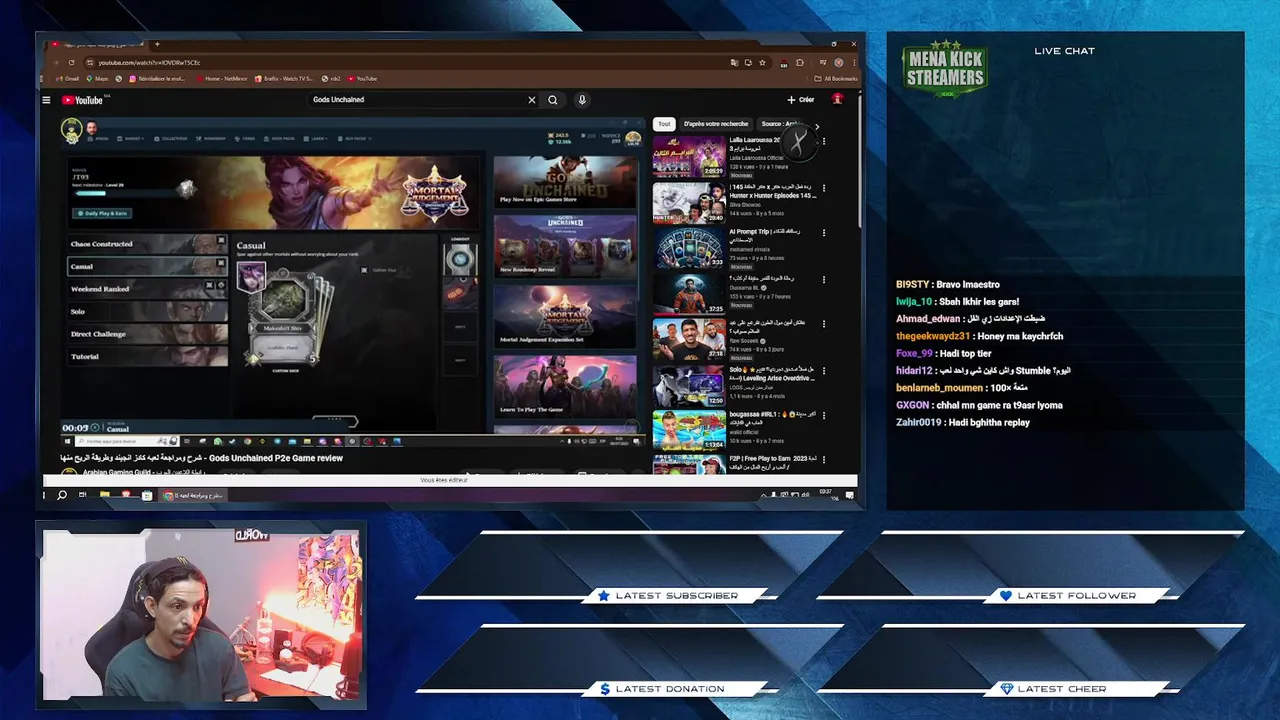The image size is (1280, 720).
Task: Start voice search with the microphone
Action: point(582,100)
